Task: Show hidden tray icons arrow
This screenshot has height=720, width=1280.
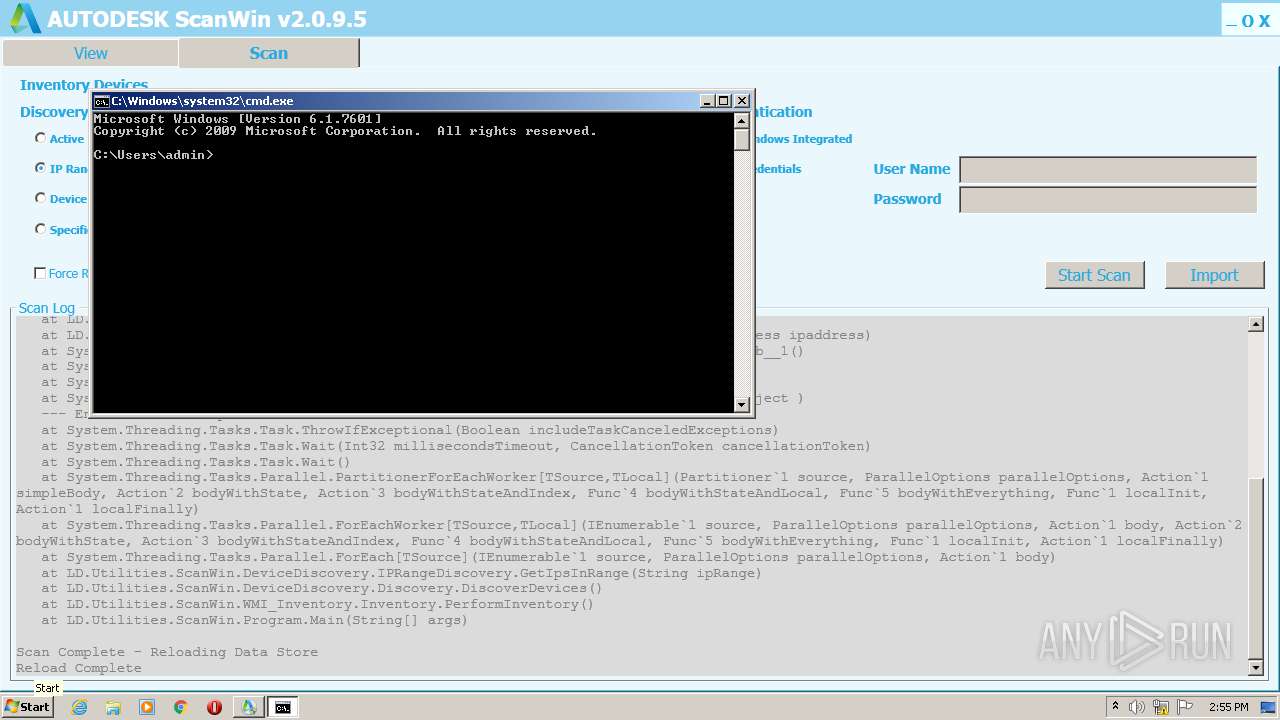Action: [1115, 707]
